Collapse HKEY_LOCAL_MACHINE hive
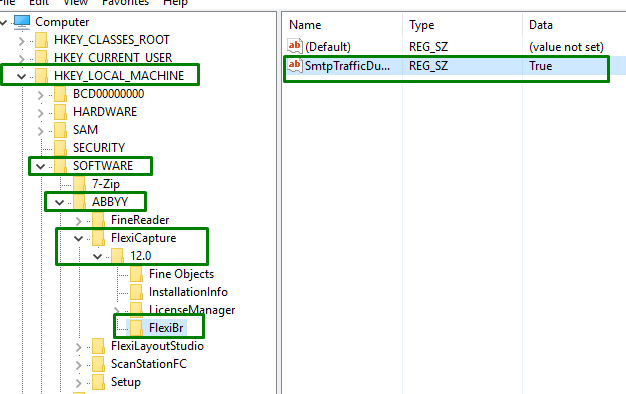The width and height of the screenshot is (626, 394). click(22, 76)
